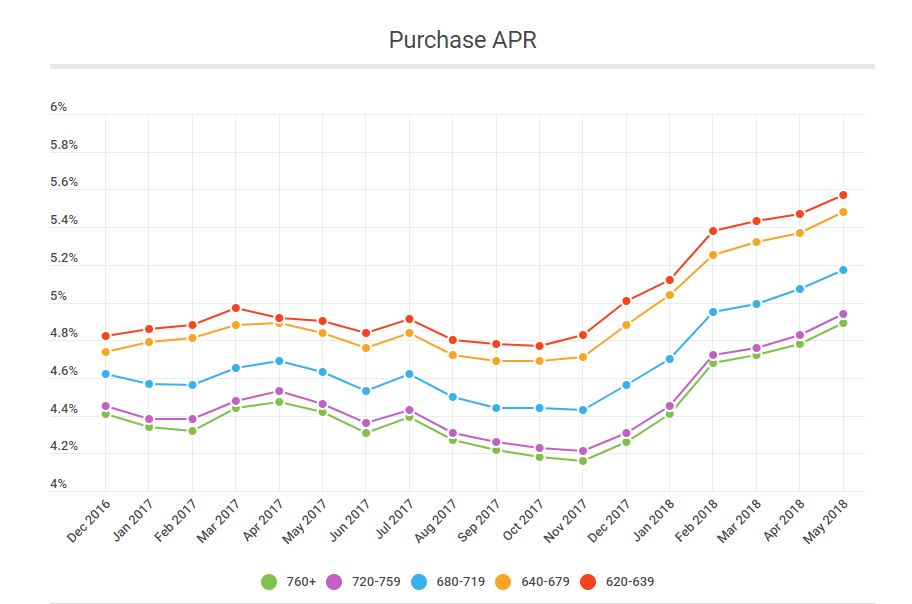Click the green 760+ legend circle
This screenshot has height=604, width=912.
coord(268,581)
